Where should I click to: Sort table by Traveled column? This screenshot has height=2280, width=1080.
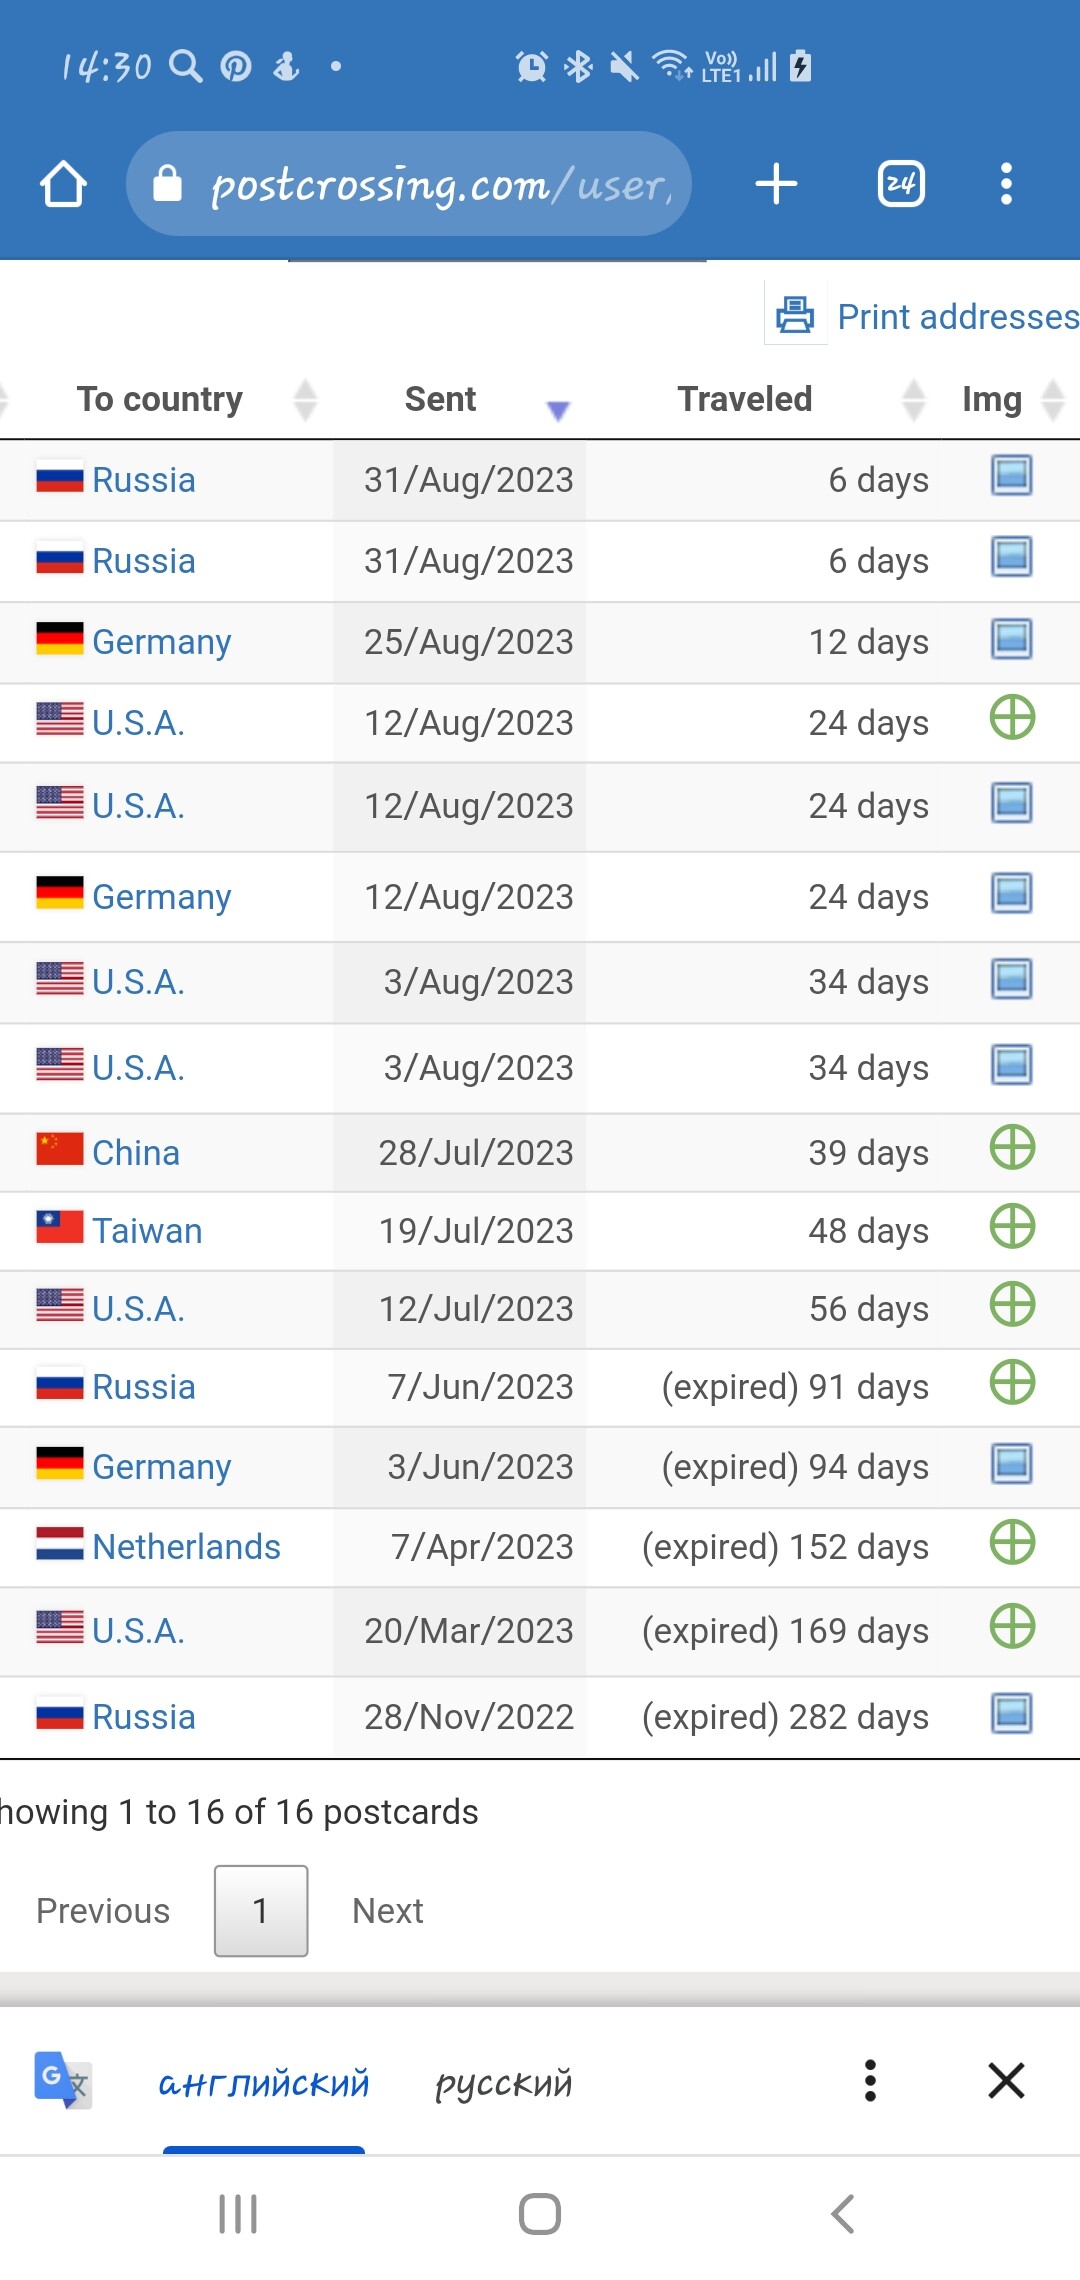[x=745, y=399]
